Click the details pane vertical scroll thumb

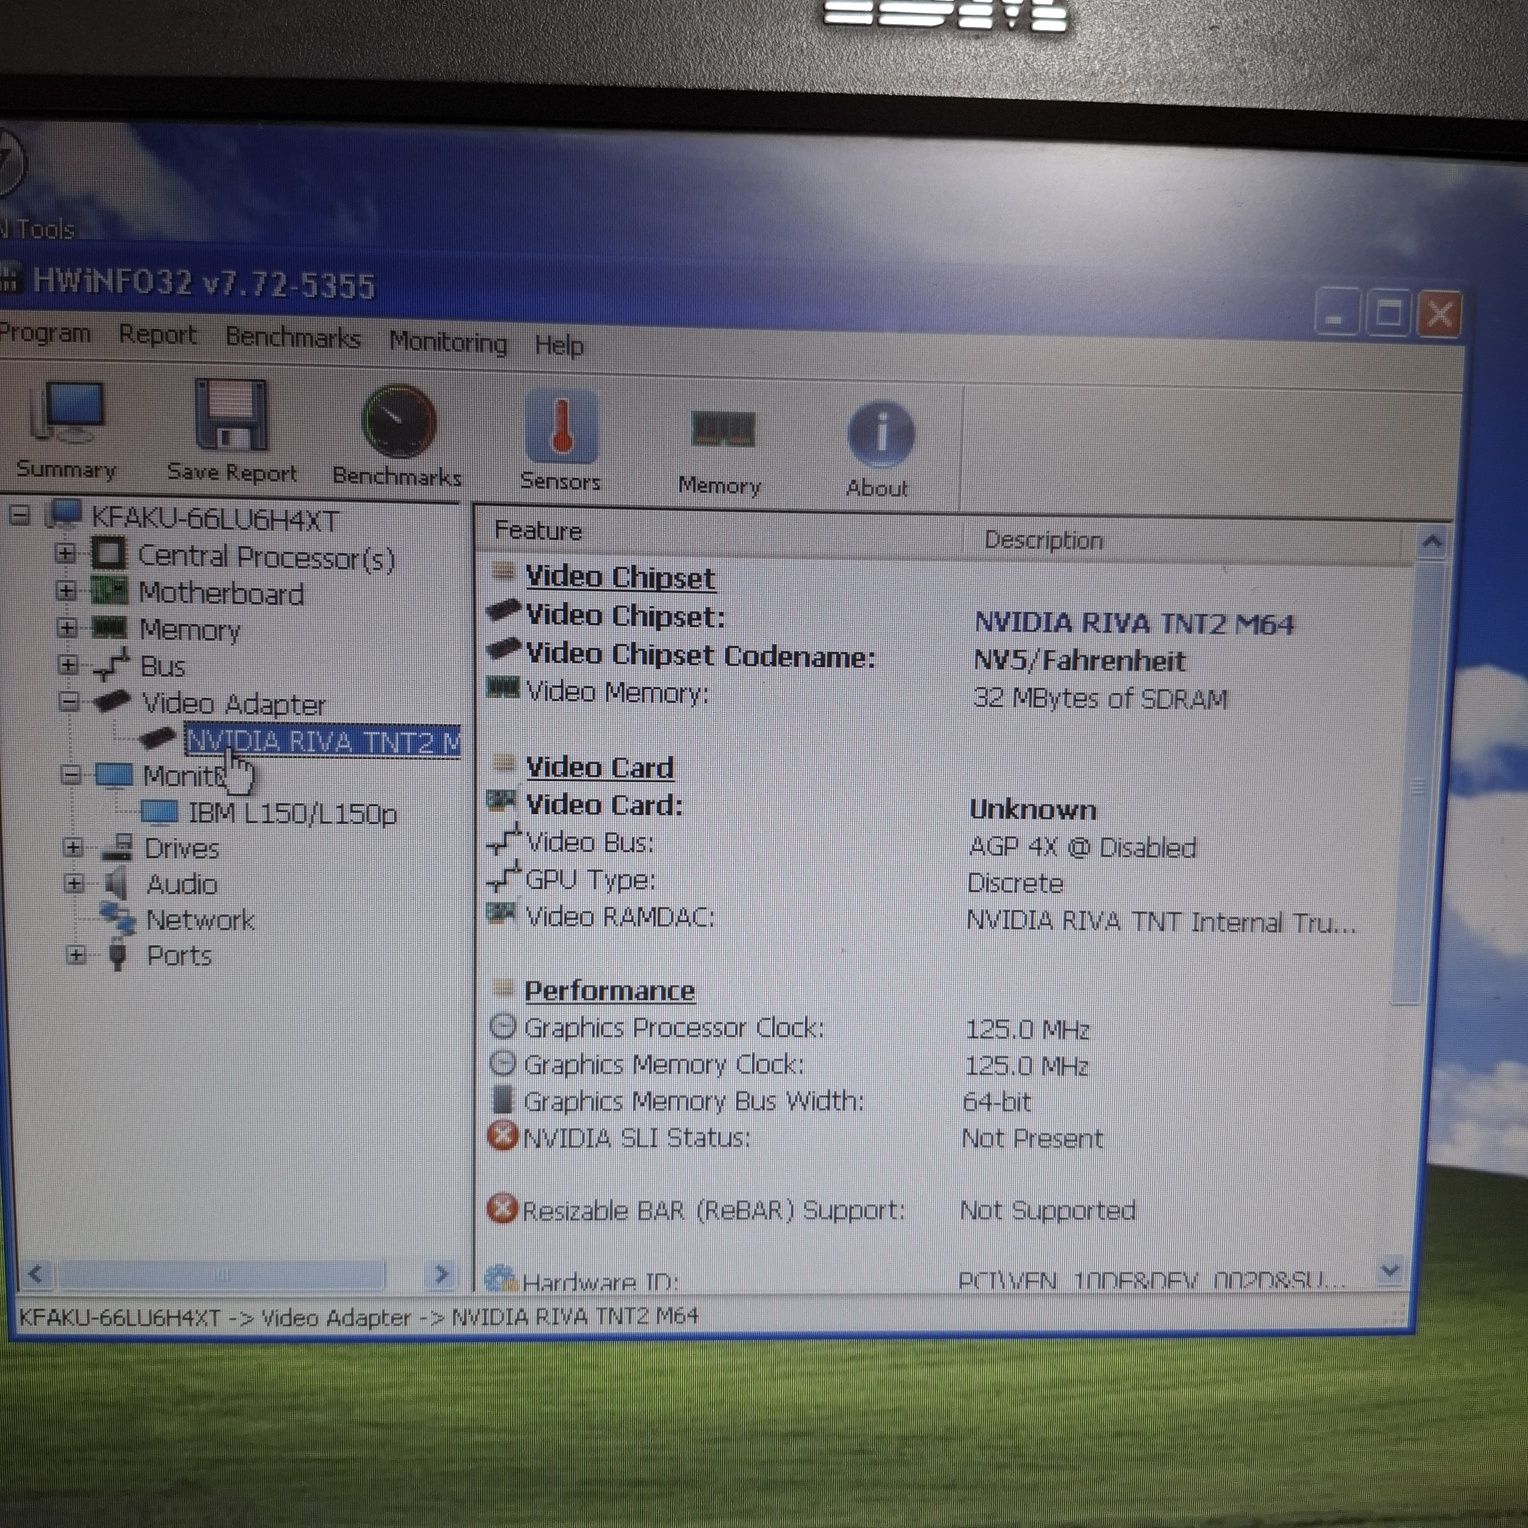click(x=1417, y=783)
